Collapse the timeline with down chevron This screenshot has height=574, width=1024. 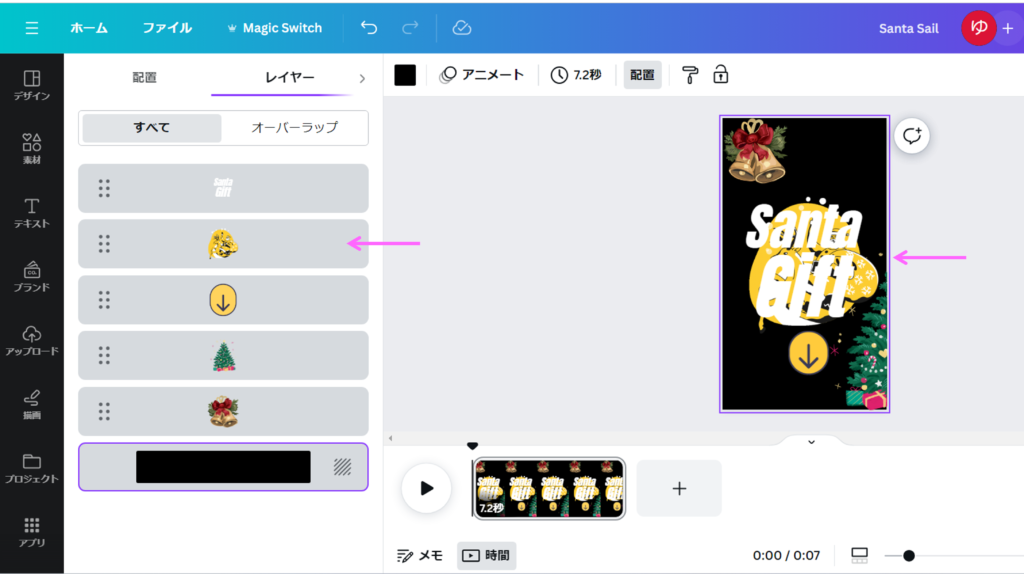(811, 441)
